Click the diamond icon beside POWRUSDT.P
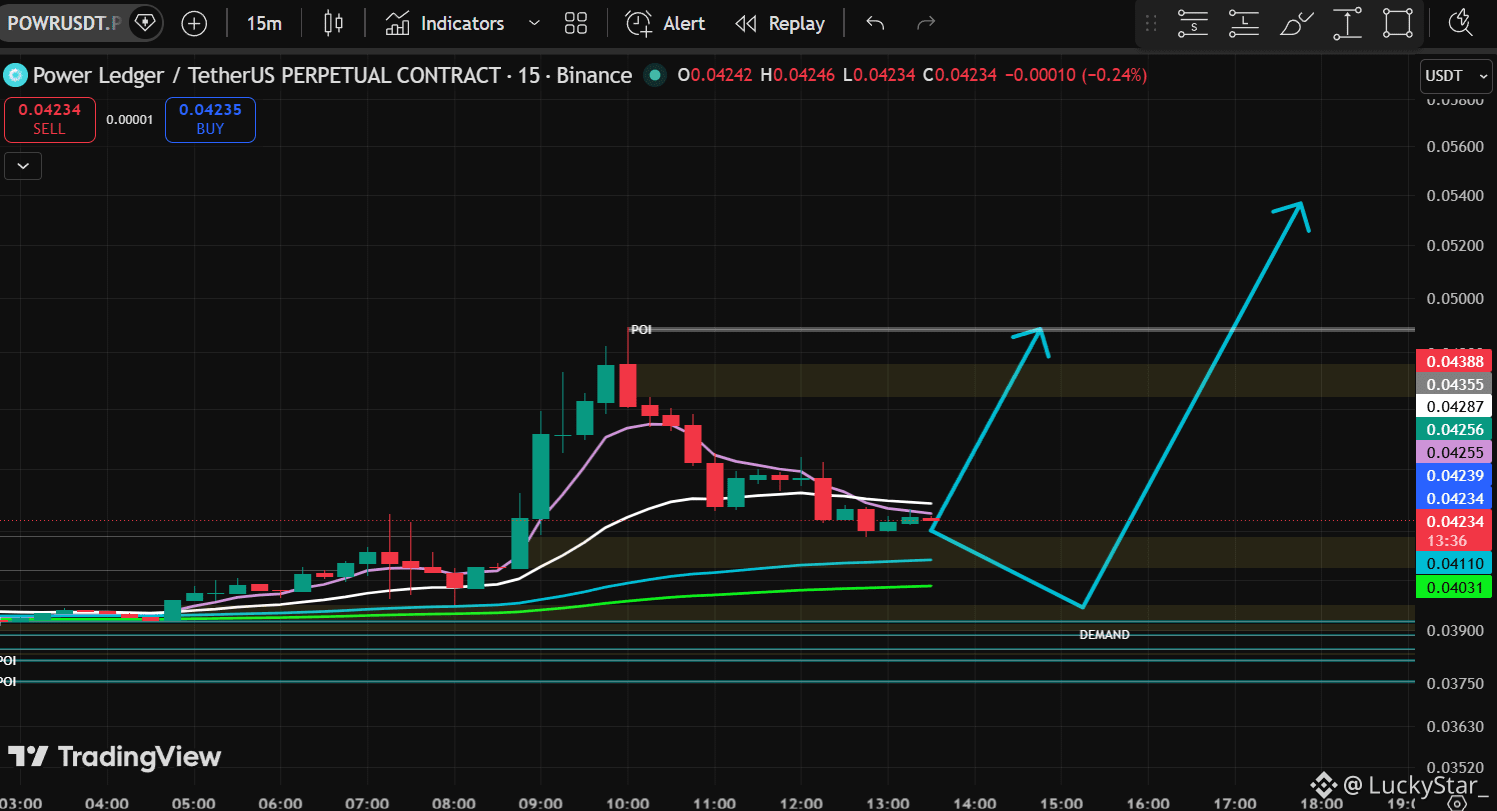 pyautogui.click(x=145, y=22)
